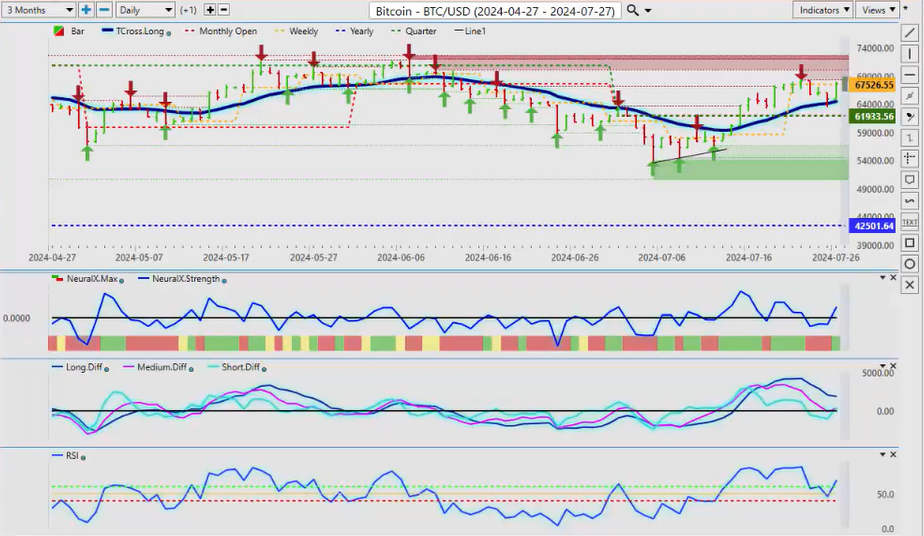Select the comment callout annotation tool
924x536 pixels.
tap(909, 180)
